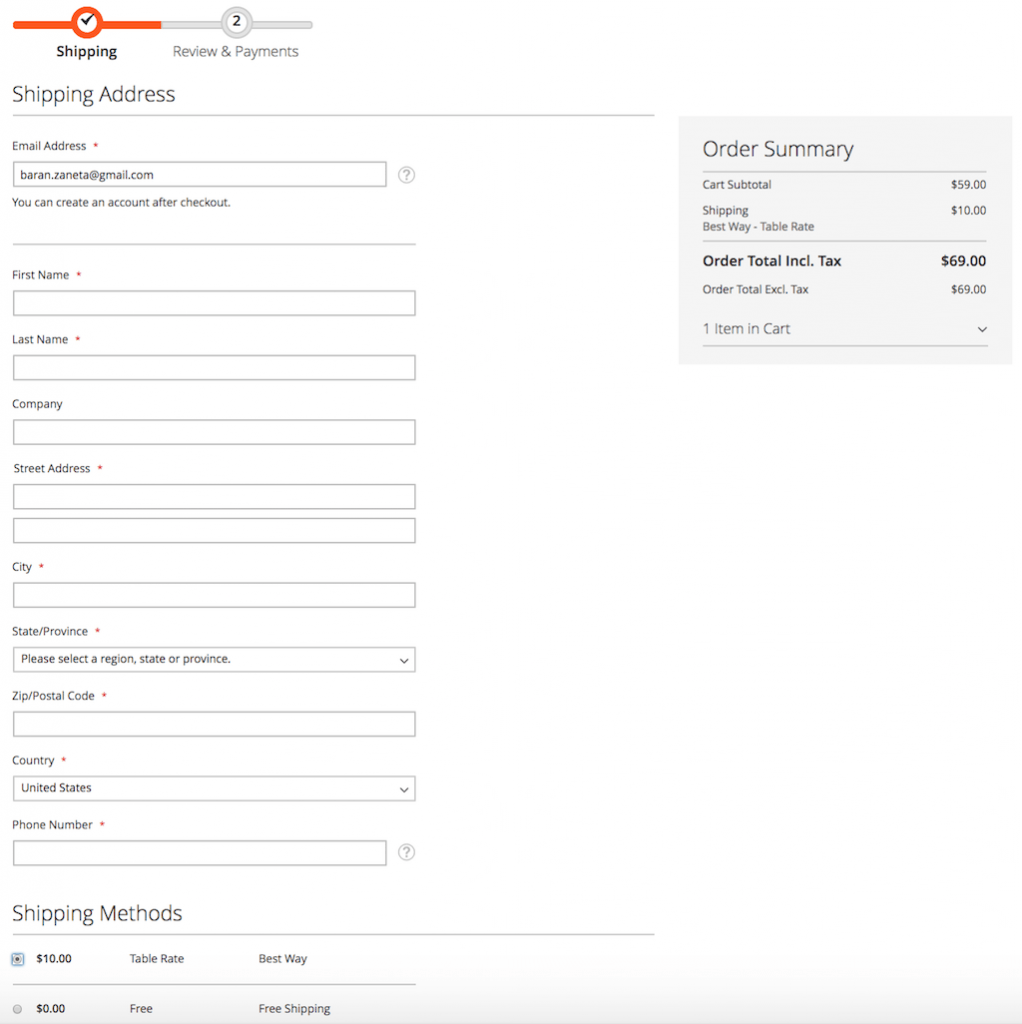1022x1024 pixels.
Task: Click the help icon beside Phone Number
Action: click(406, 852)
